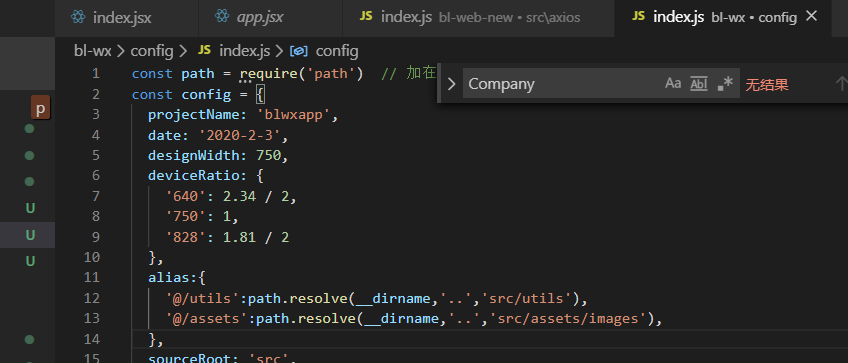Click JS icon on bl-wx index.js tab
848x363 pixels.
tap(639, 17)
